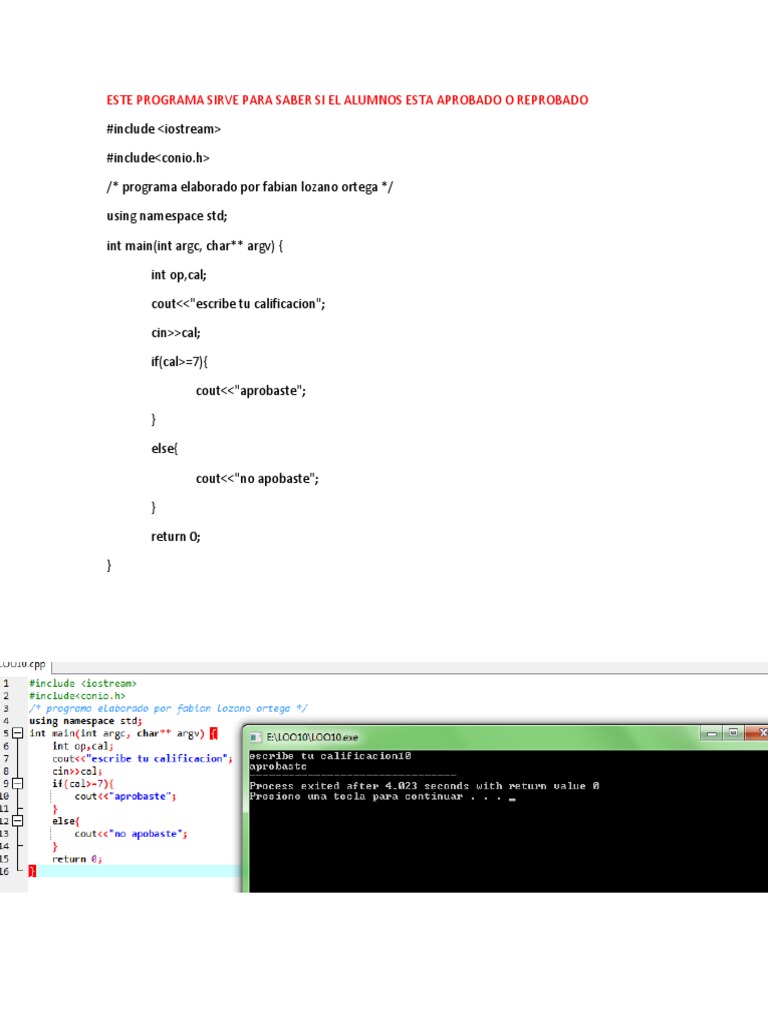Screen dimensions: 768x1024
Task: Click the green #include <iostream> line in the editor
Action: click(83, 683)
